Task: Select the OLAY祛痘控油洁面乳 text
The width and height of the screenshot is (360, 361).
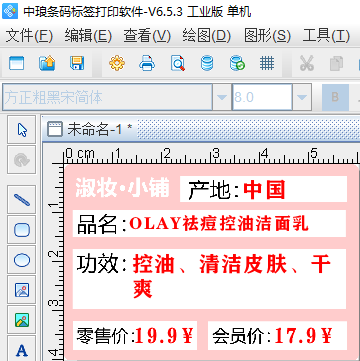Action: 219,223
